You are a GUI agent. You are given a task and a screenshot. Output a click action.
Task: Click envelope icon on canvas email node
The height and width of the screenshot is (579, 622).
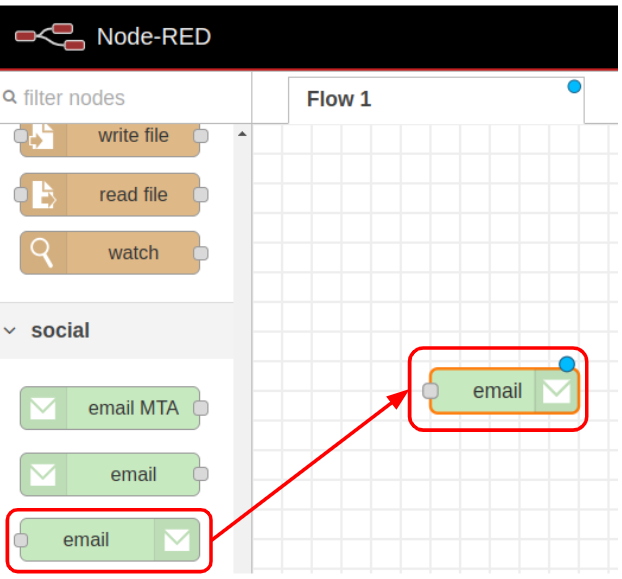coord(557,391)
